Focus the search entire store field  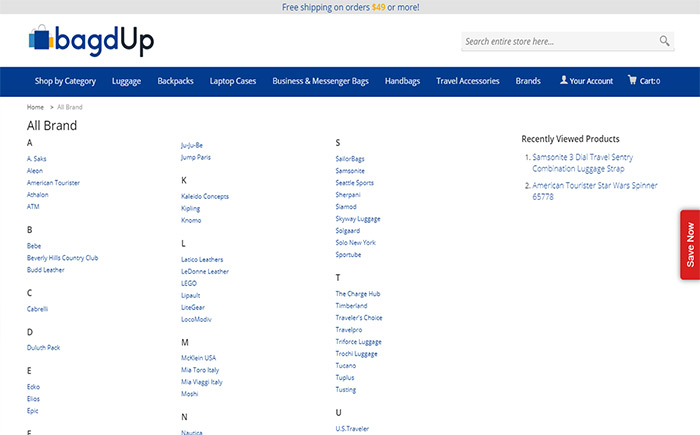tap(567, 42)
